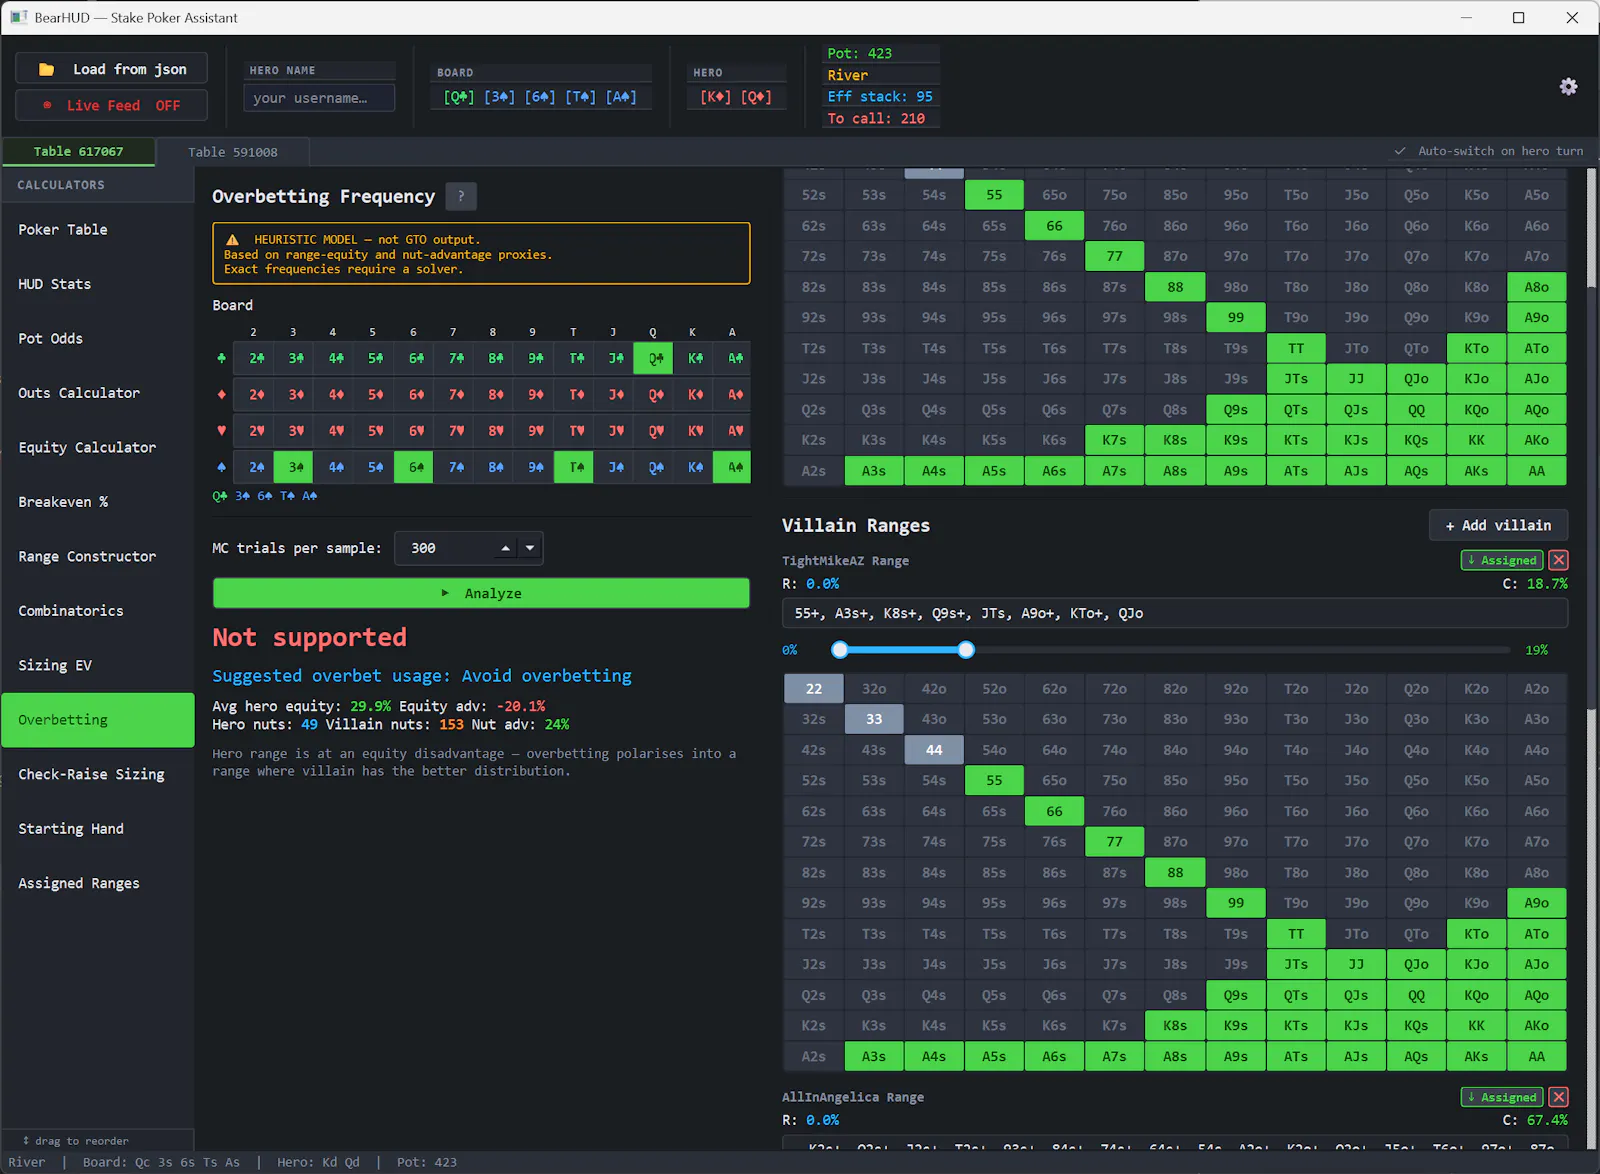Toggle A♠ card in board picker

tap(733, 467)
